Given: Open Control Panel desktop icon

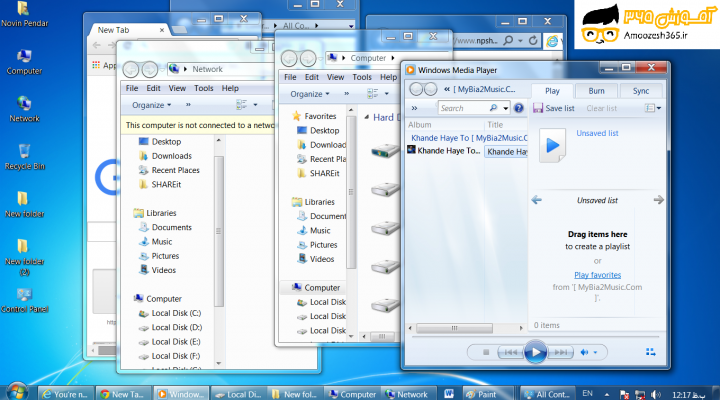Looking at the screenshot, I should [24, 300].
